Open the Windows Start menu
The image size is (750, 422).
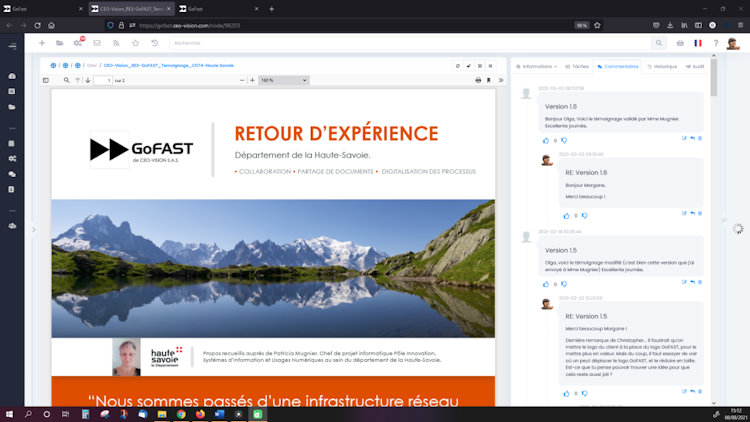(x=9, y=414)
